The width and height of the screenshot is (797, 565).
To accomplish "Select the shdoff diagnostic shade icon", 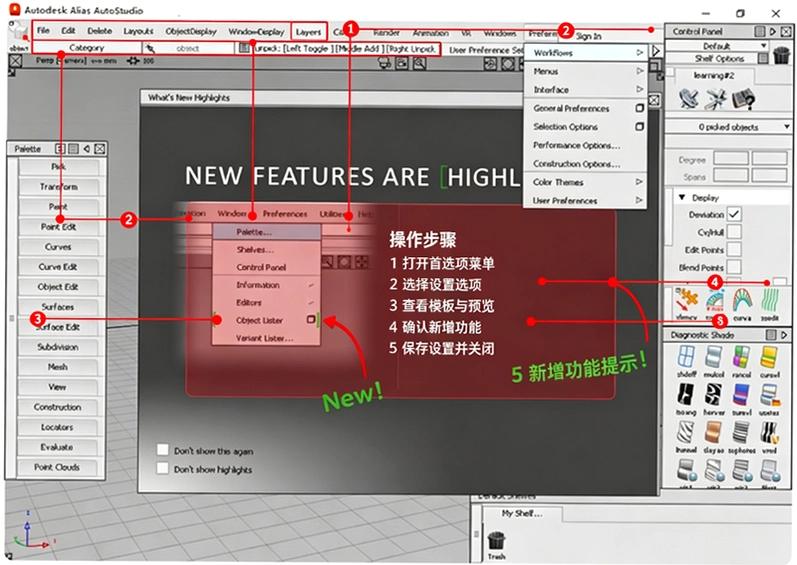I will (x=686, y=357).
